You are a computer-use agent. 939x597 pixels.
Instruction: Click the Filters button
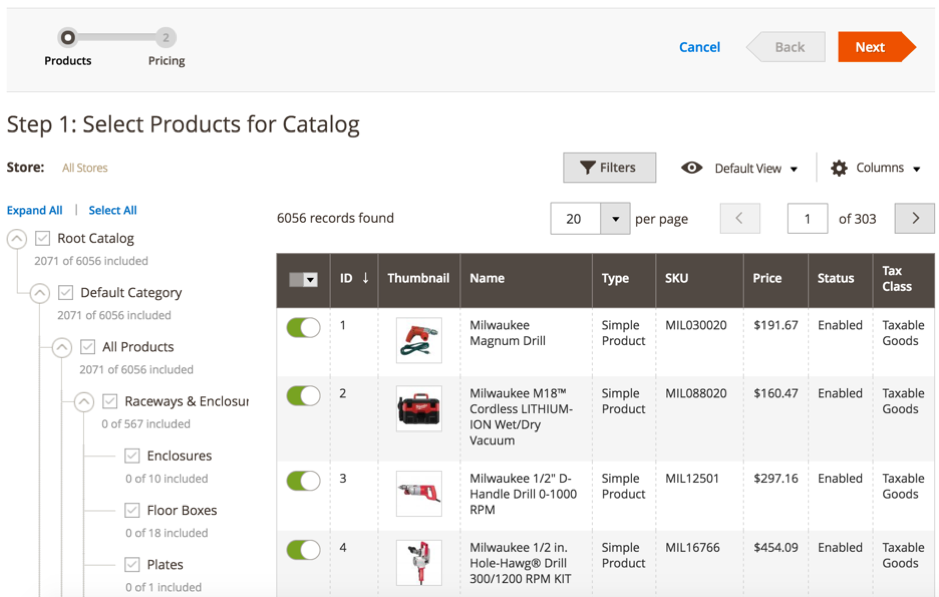[609, 168]
